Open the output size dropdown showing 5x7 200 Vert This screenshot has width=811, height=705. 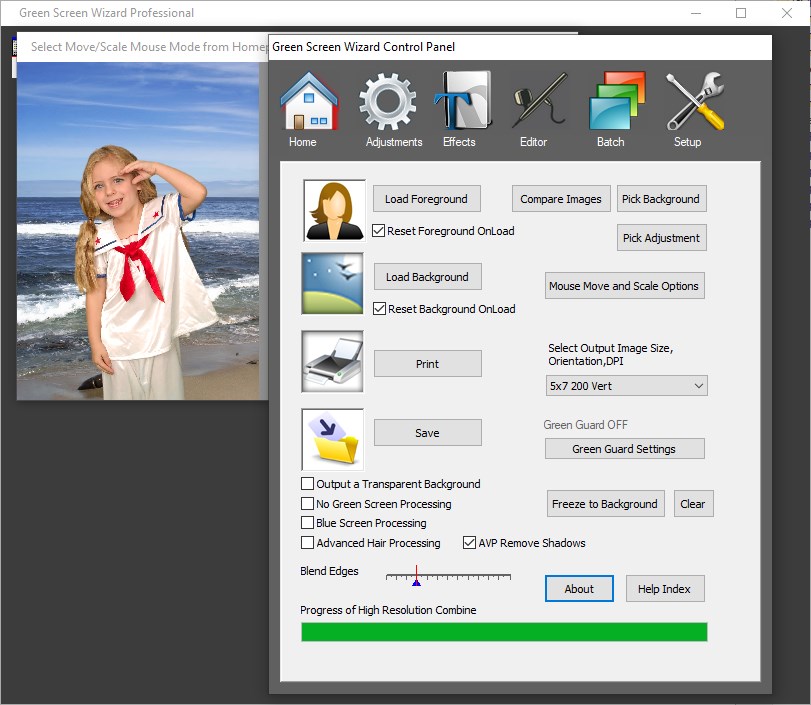(x=625, y=385)
